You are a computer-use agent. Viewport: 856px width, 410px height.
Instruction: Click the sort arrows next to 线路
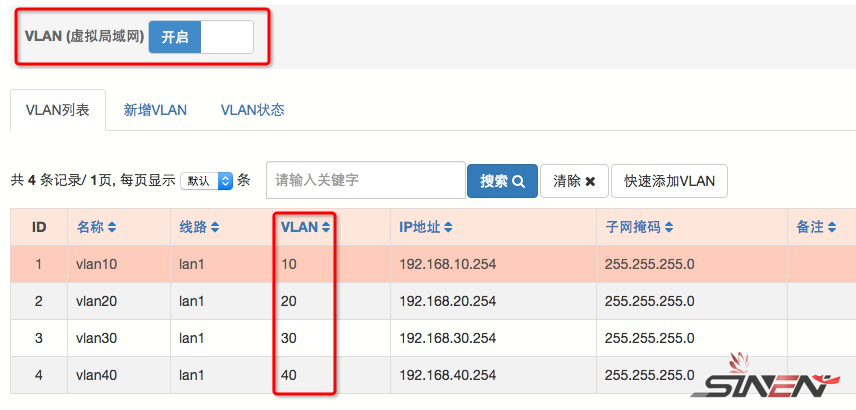click(215, 228)
